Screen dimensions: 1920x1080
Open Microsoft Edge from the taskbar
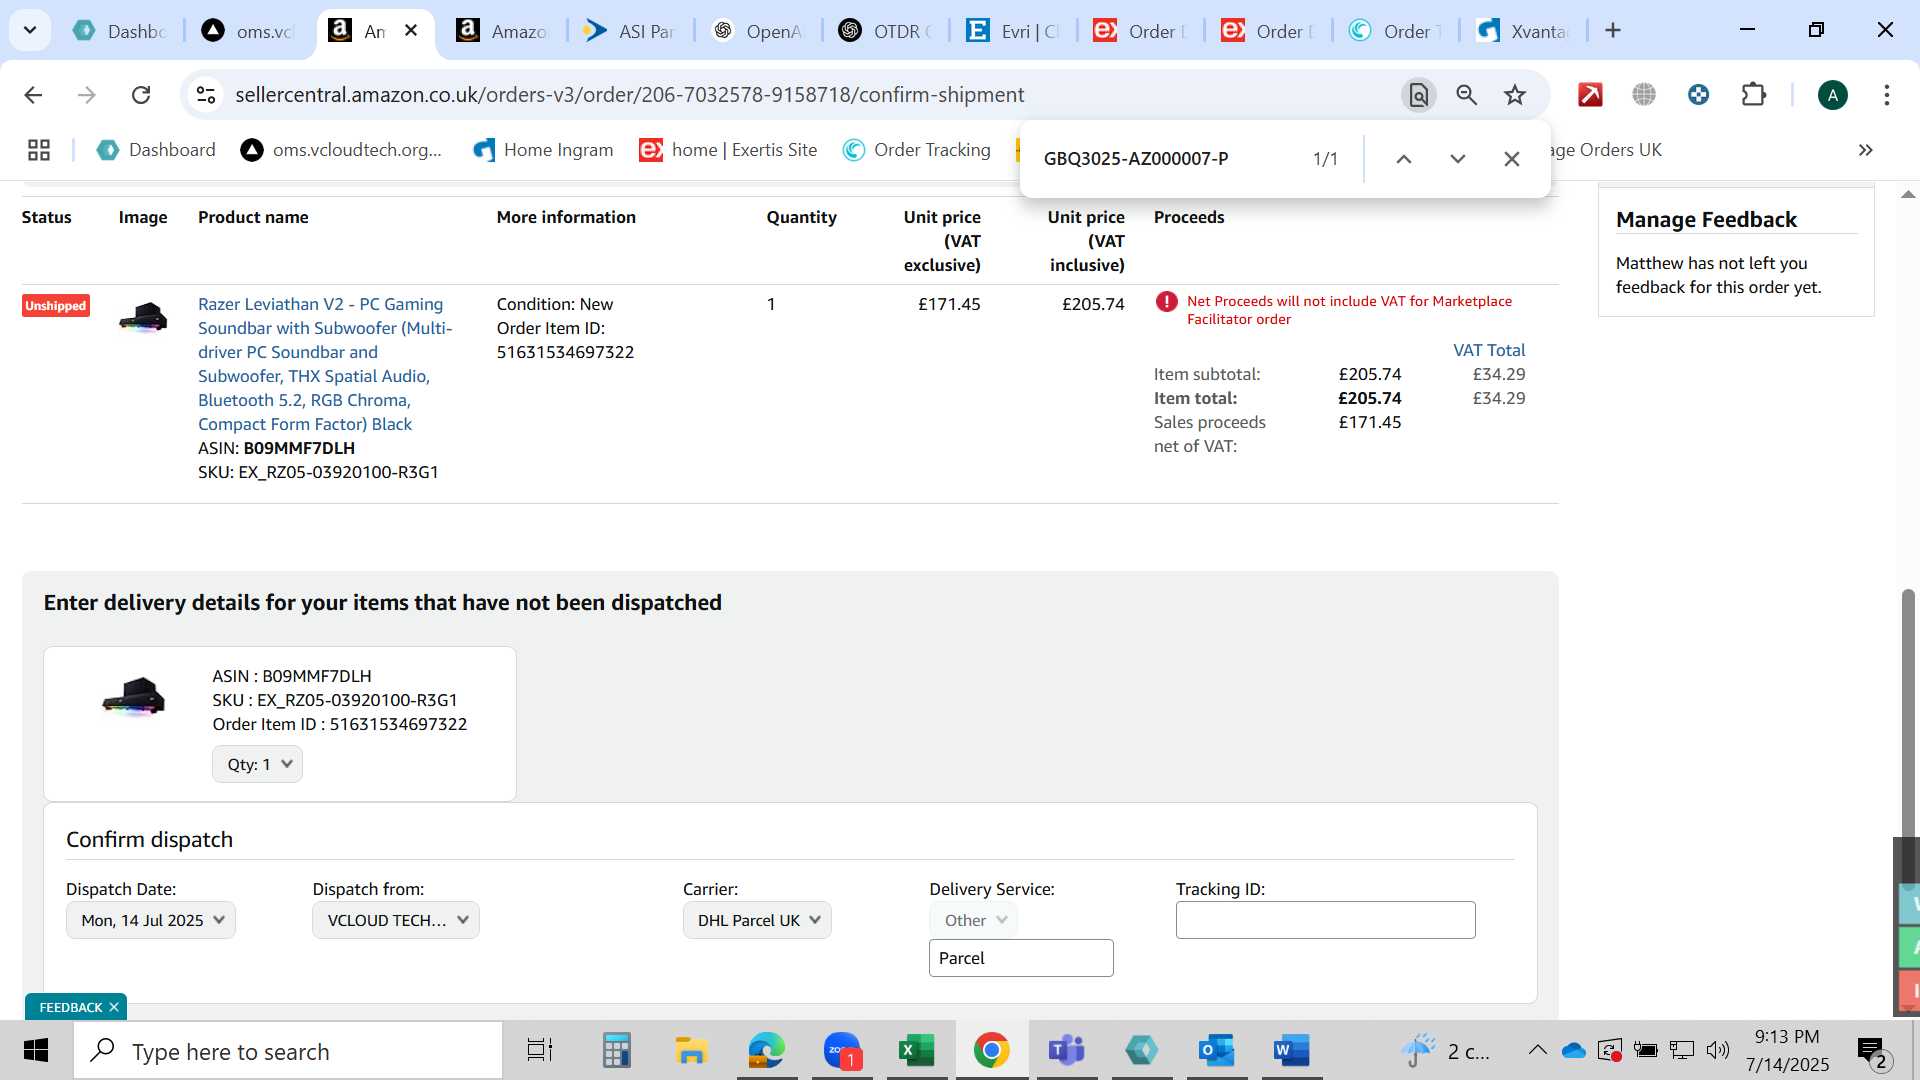[766, 1051]
